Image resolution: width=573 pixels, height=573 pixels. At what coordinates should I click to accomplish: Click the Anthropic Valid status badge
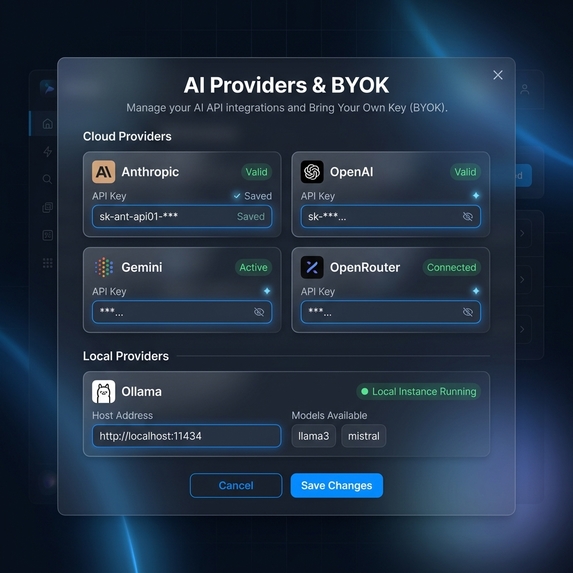(x=257, y=172)
